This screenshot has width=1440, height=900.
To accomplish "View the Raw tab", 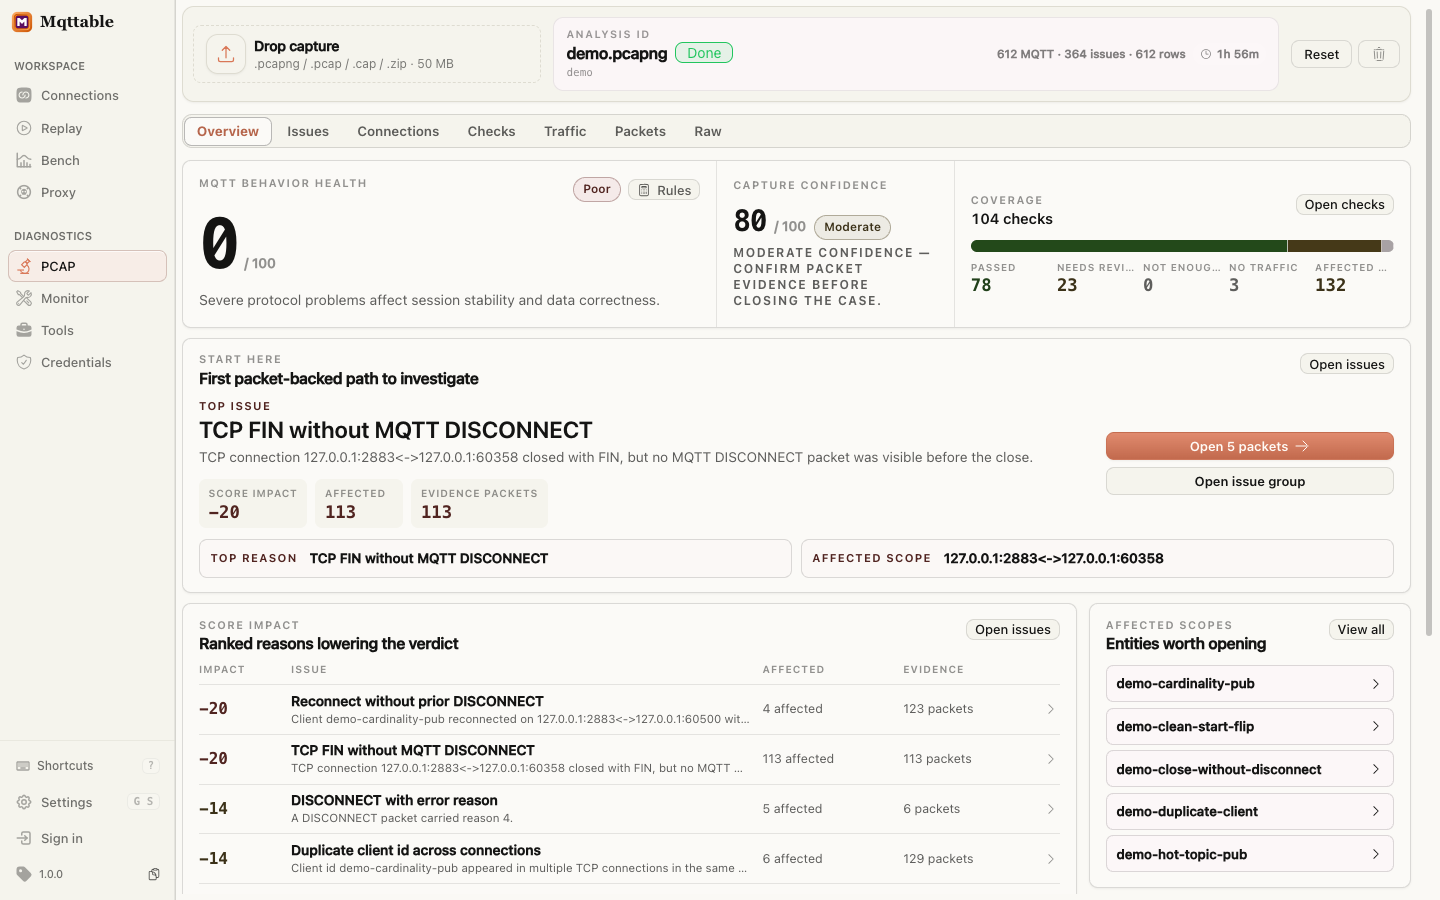I will coord(708,131).
